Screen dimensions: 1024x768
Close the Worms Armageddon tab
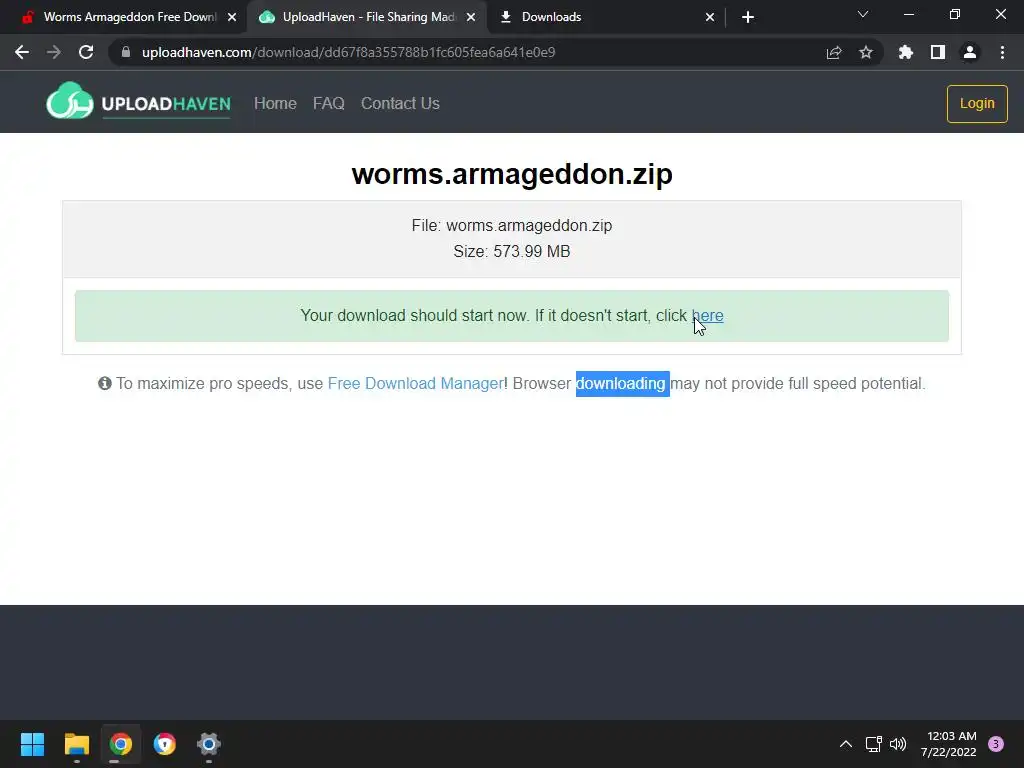[x=232, y=18]
